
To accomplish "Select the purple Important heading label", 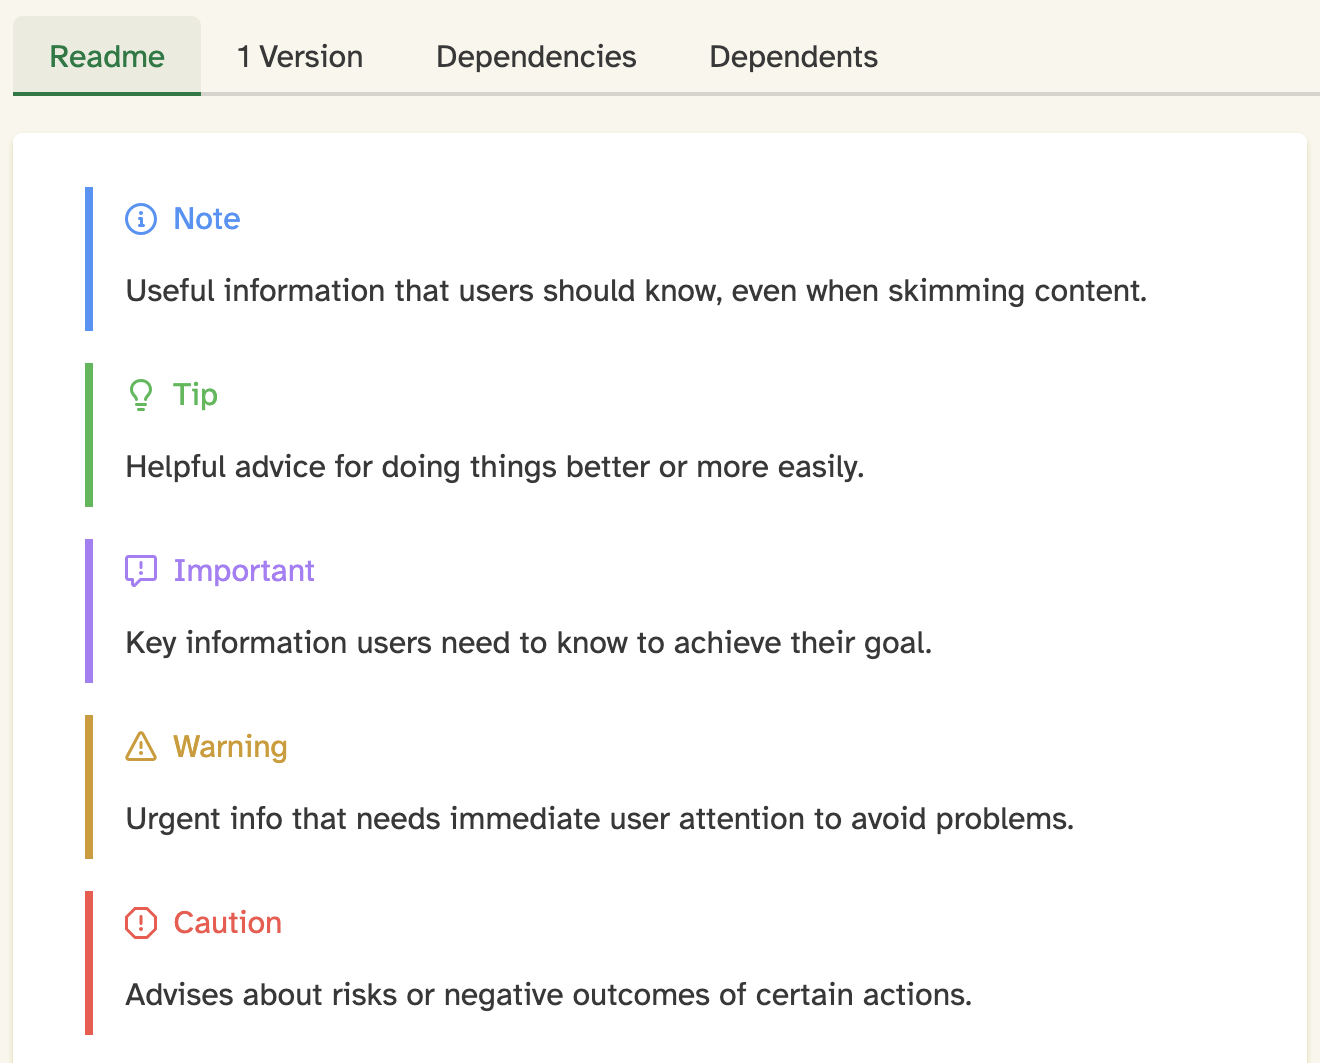I will coord(244,571).
